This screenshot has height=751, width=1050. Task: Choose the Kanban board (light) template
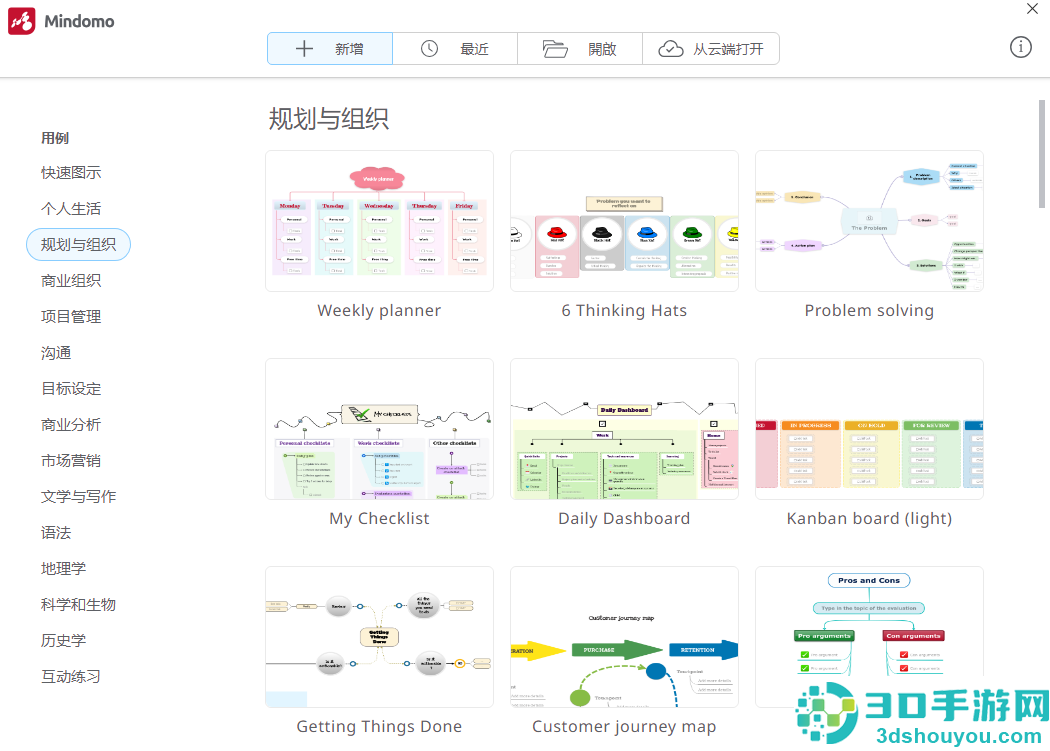point(869,429)
